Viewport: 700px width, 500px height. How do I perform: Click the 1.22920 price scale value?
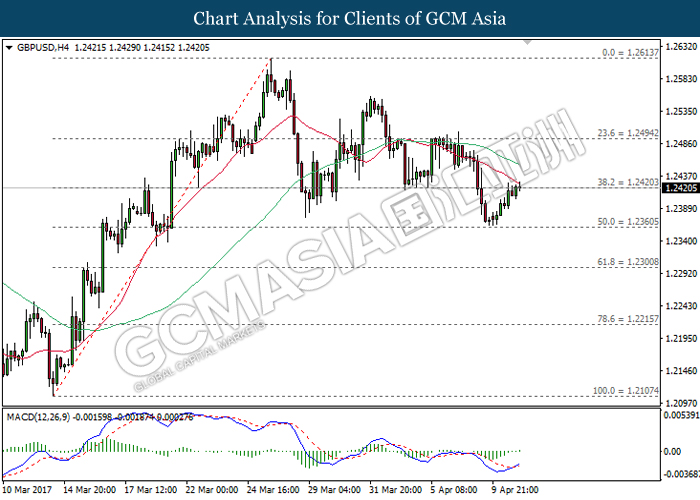pyautogui.click(x=681, y=274)
